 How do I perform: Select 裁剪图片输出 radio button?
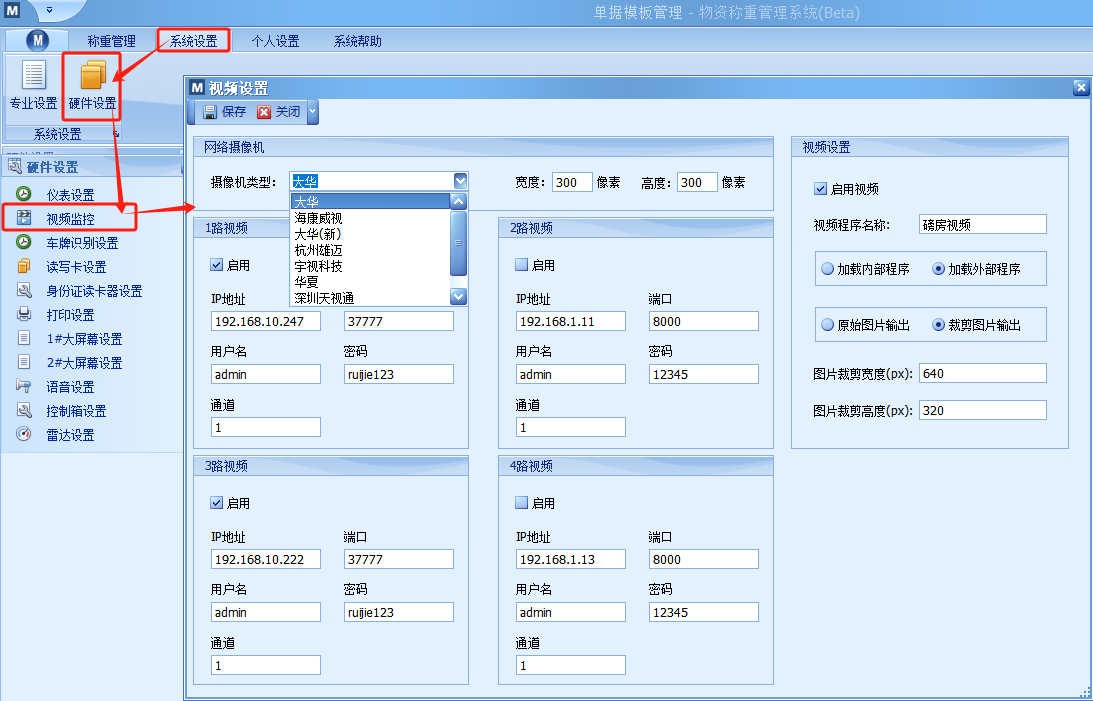point(938,325)
